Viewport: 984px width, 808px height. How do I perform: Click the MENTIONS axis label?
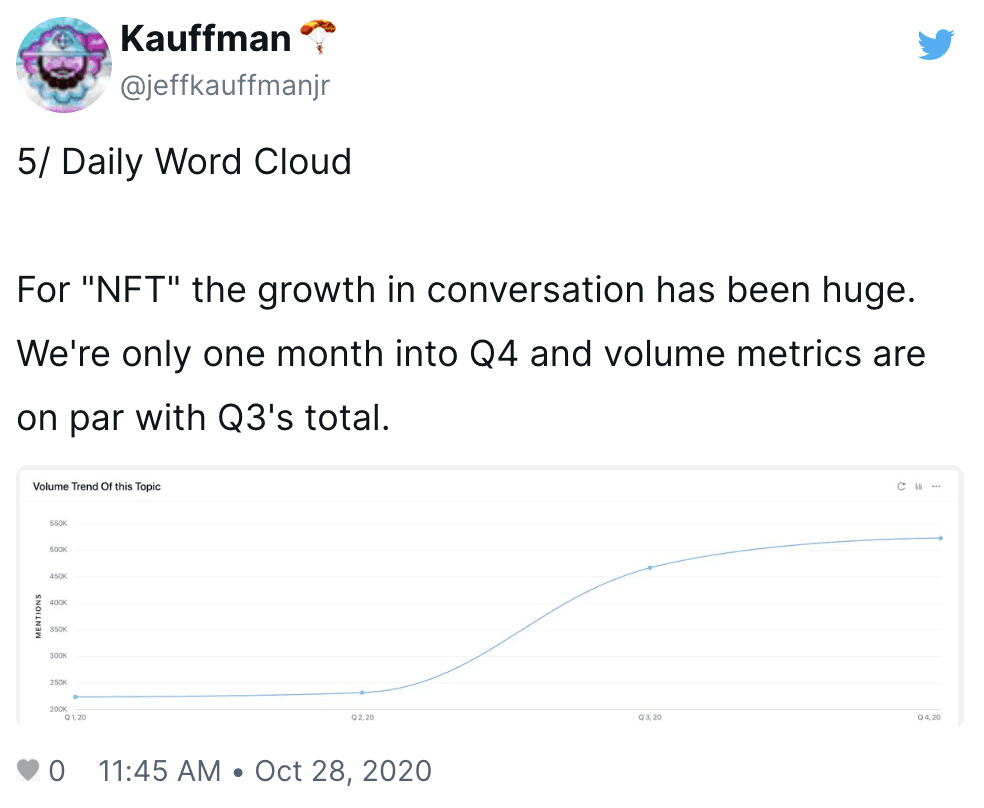pos(38,616)
